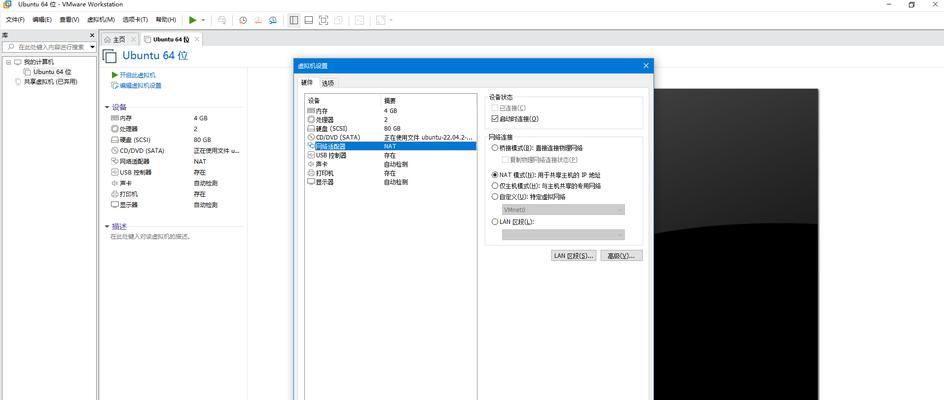Toggle the 启动时连接(O) checkbox

point(495,119)
